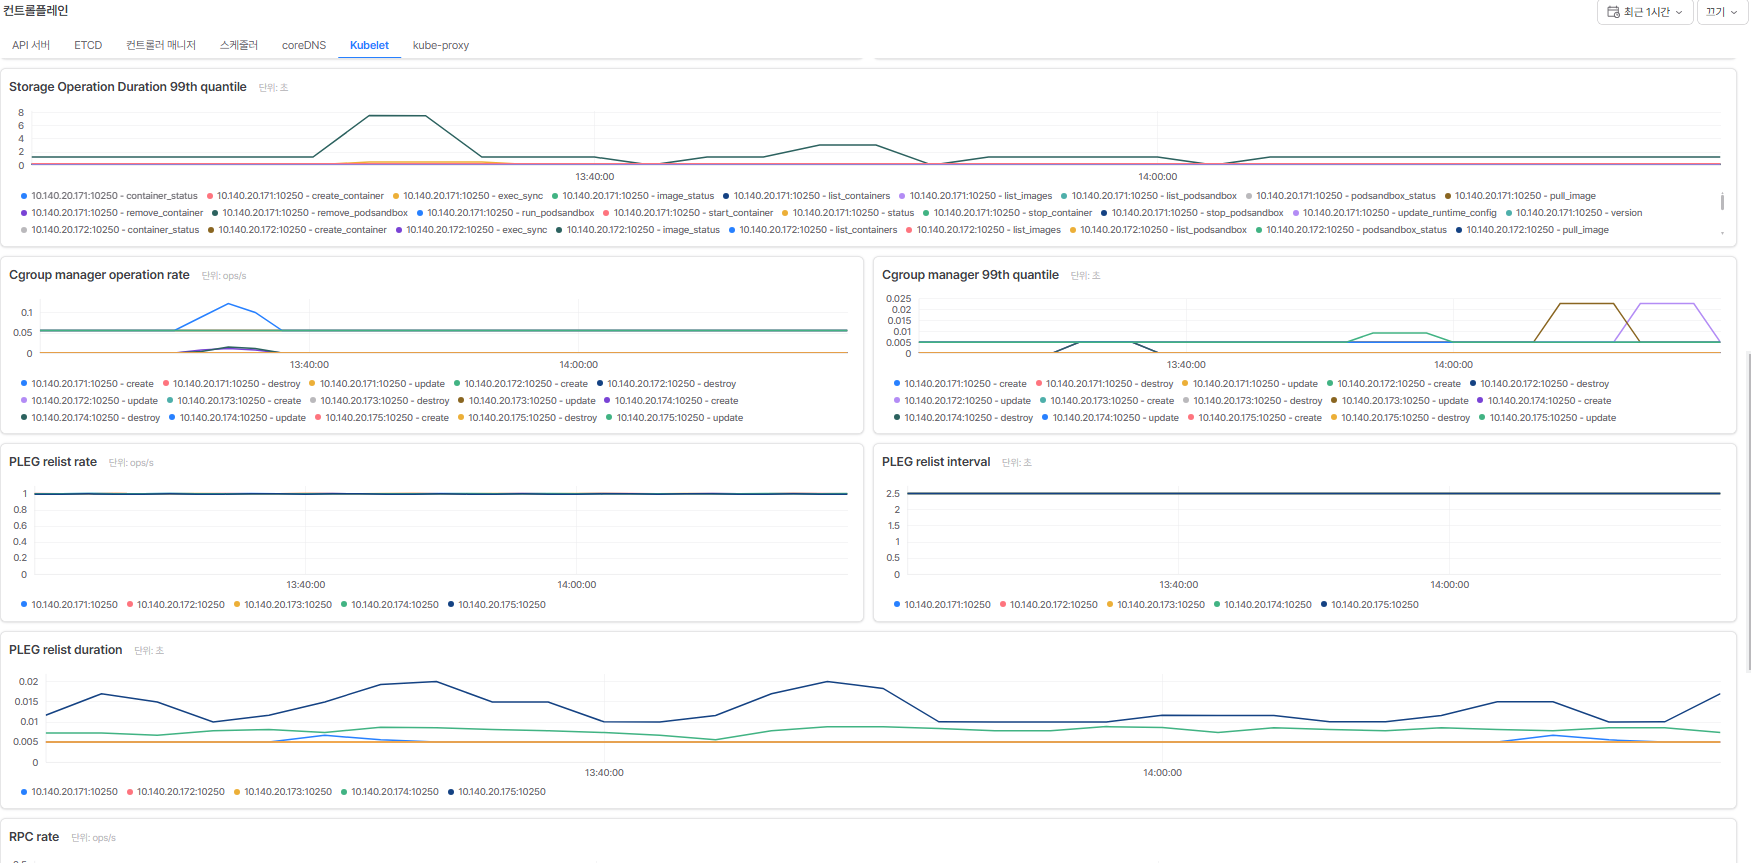Viewport: 1751px width, 863px height.
Task: Toggle 10.140.20.171:10250 - container_status series in Storage legend
Action: click(109, 196)
